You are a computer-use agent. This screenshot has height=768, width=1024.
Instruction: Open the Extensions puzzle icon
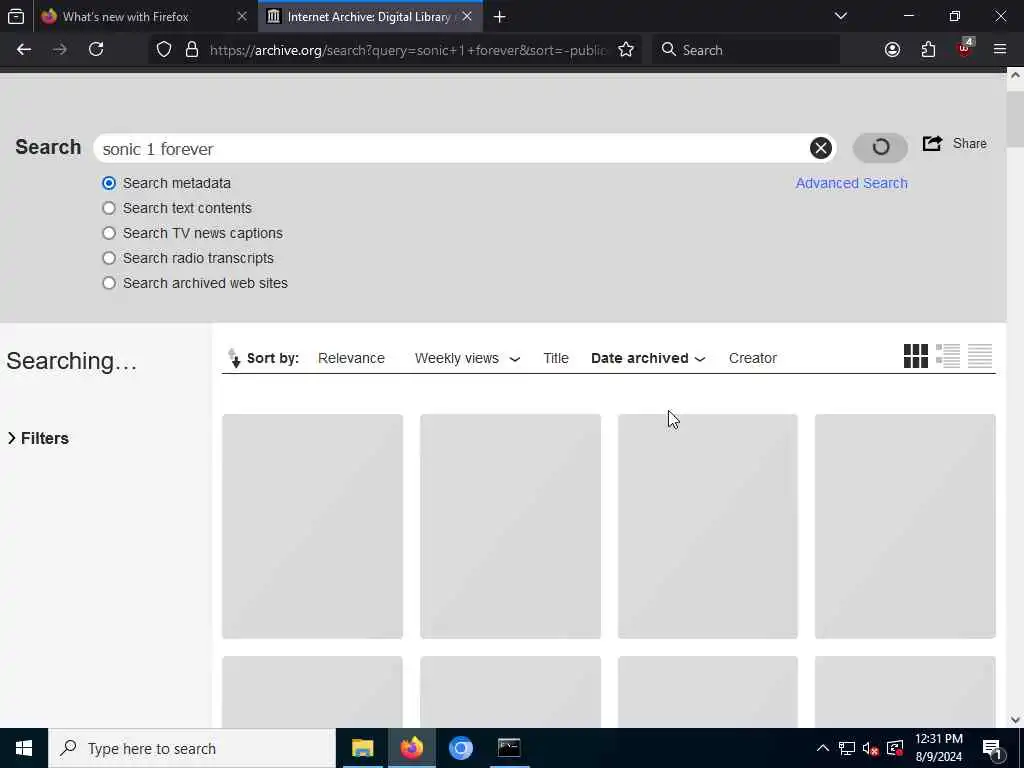tap(928, 50)
